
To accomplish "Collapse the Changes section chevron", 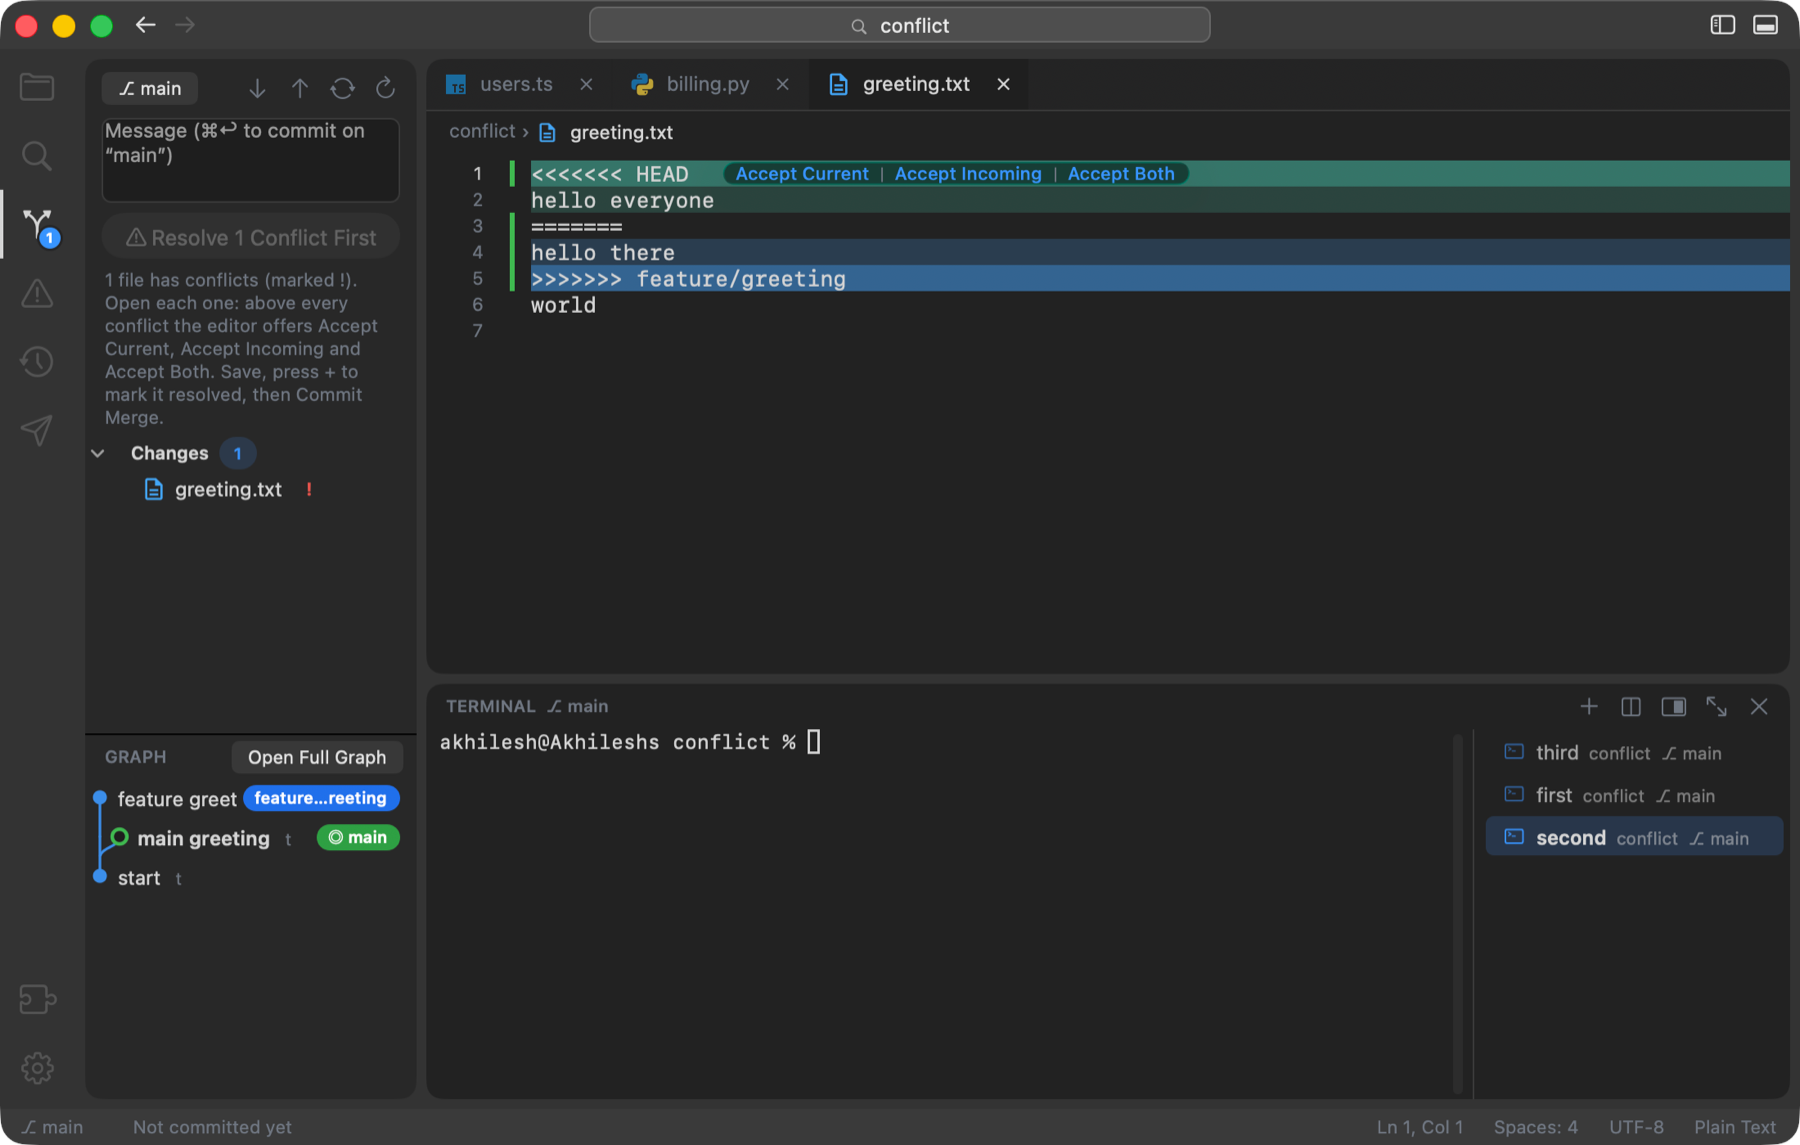I will (98, 453).
